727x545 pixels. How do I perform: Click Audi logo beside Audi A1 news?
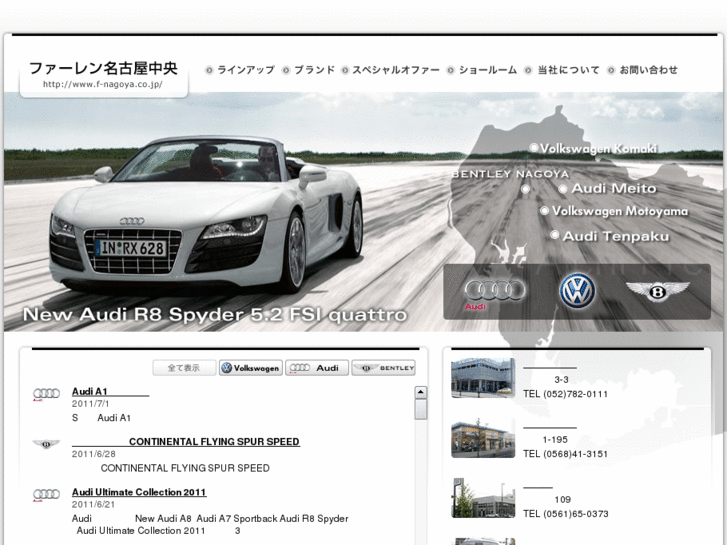46,395
